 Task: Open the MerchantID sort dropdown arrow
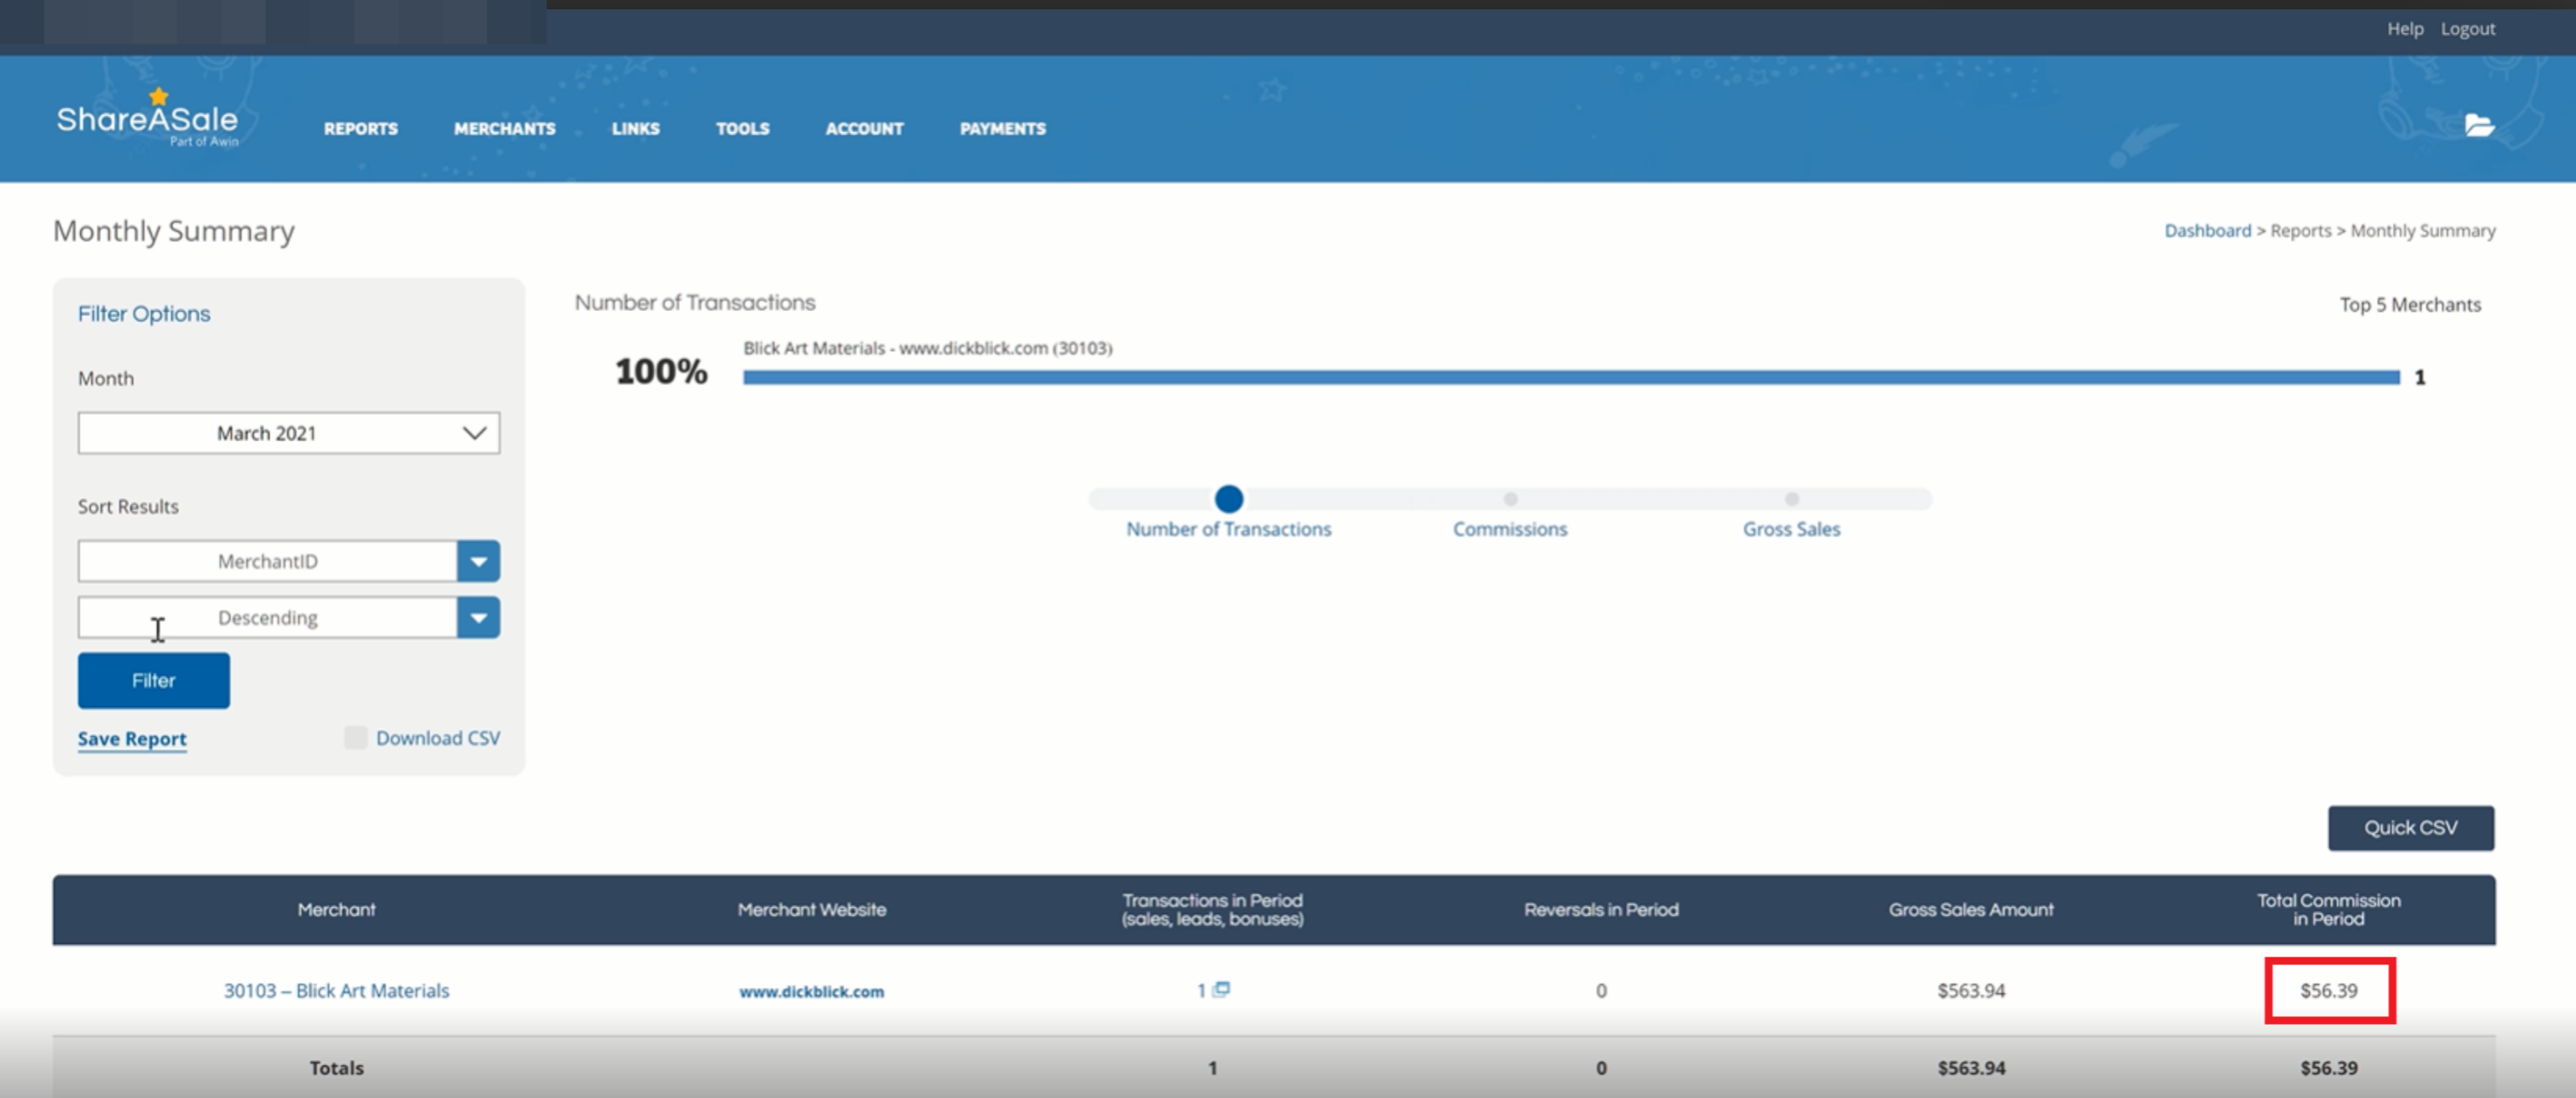(x=478, y=561)
